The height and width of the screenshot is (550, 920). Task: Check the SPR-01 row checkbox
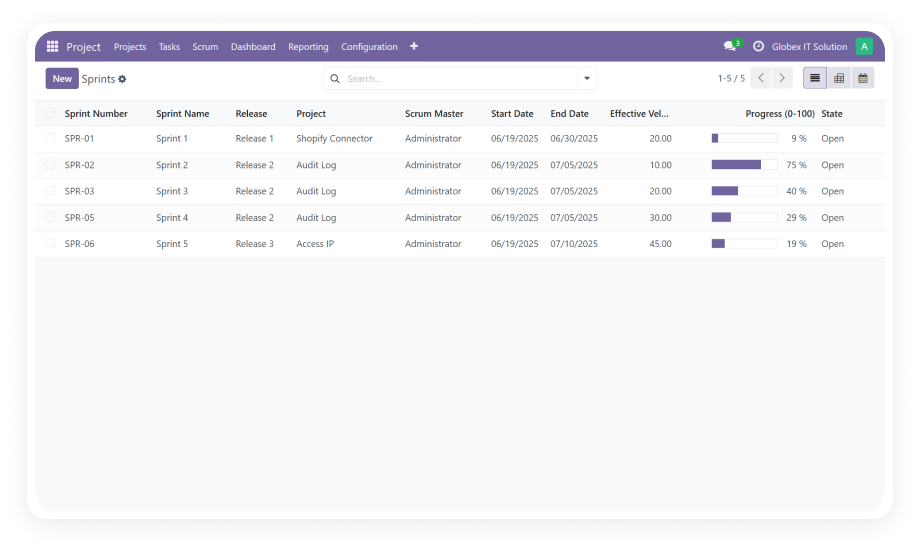click(x=50, y=139)
